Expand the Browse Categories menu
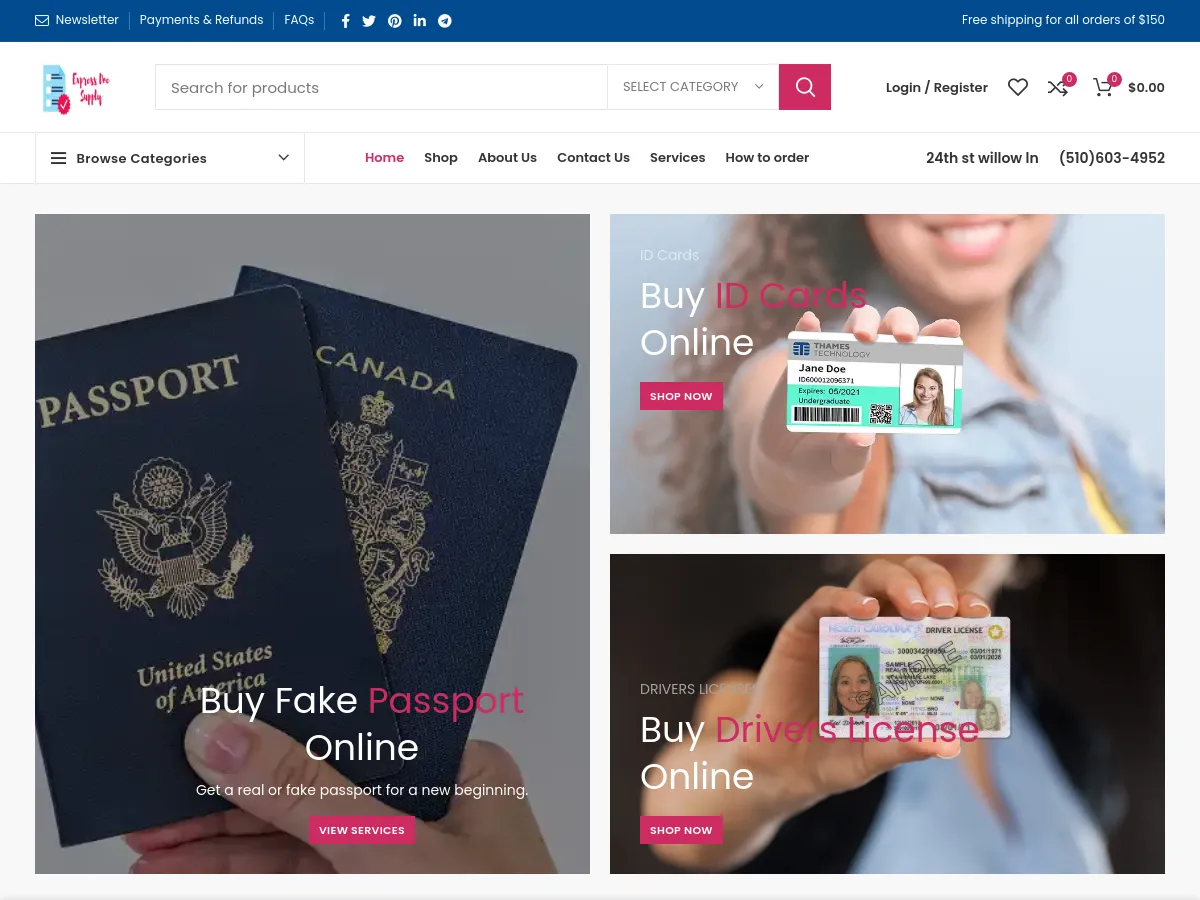The image size is (1200, 900). [170, 158]
